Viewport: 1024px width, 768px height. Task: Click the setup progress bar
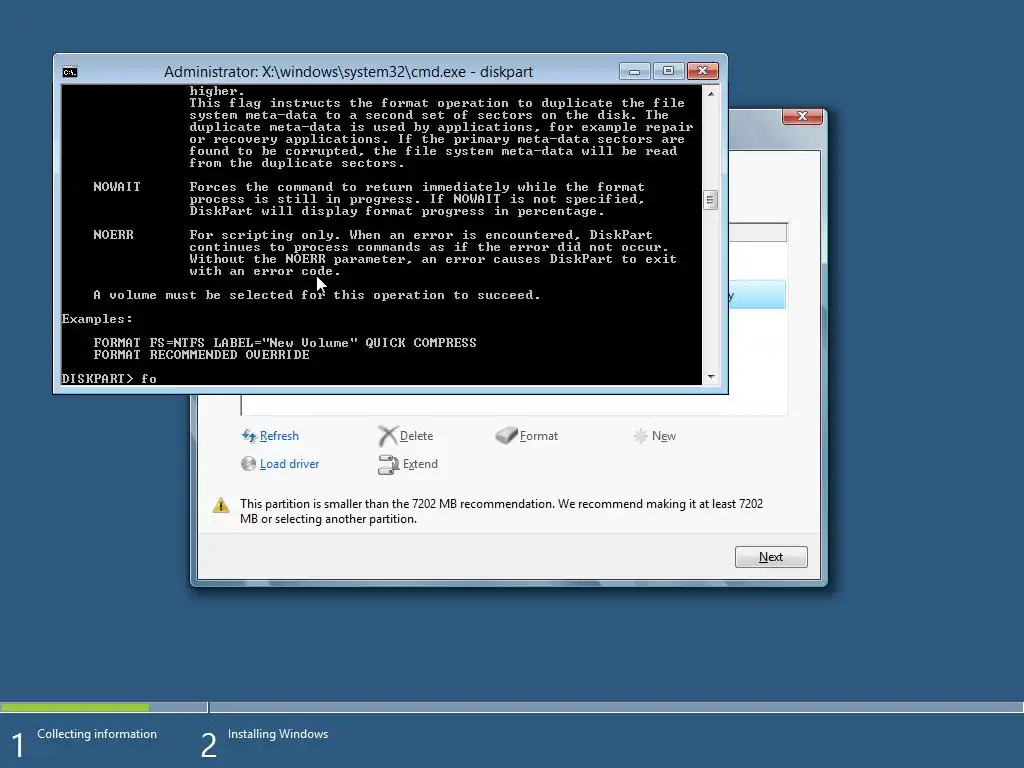pyautogui.click(x=512, y=707)
